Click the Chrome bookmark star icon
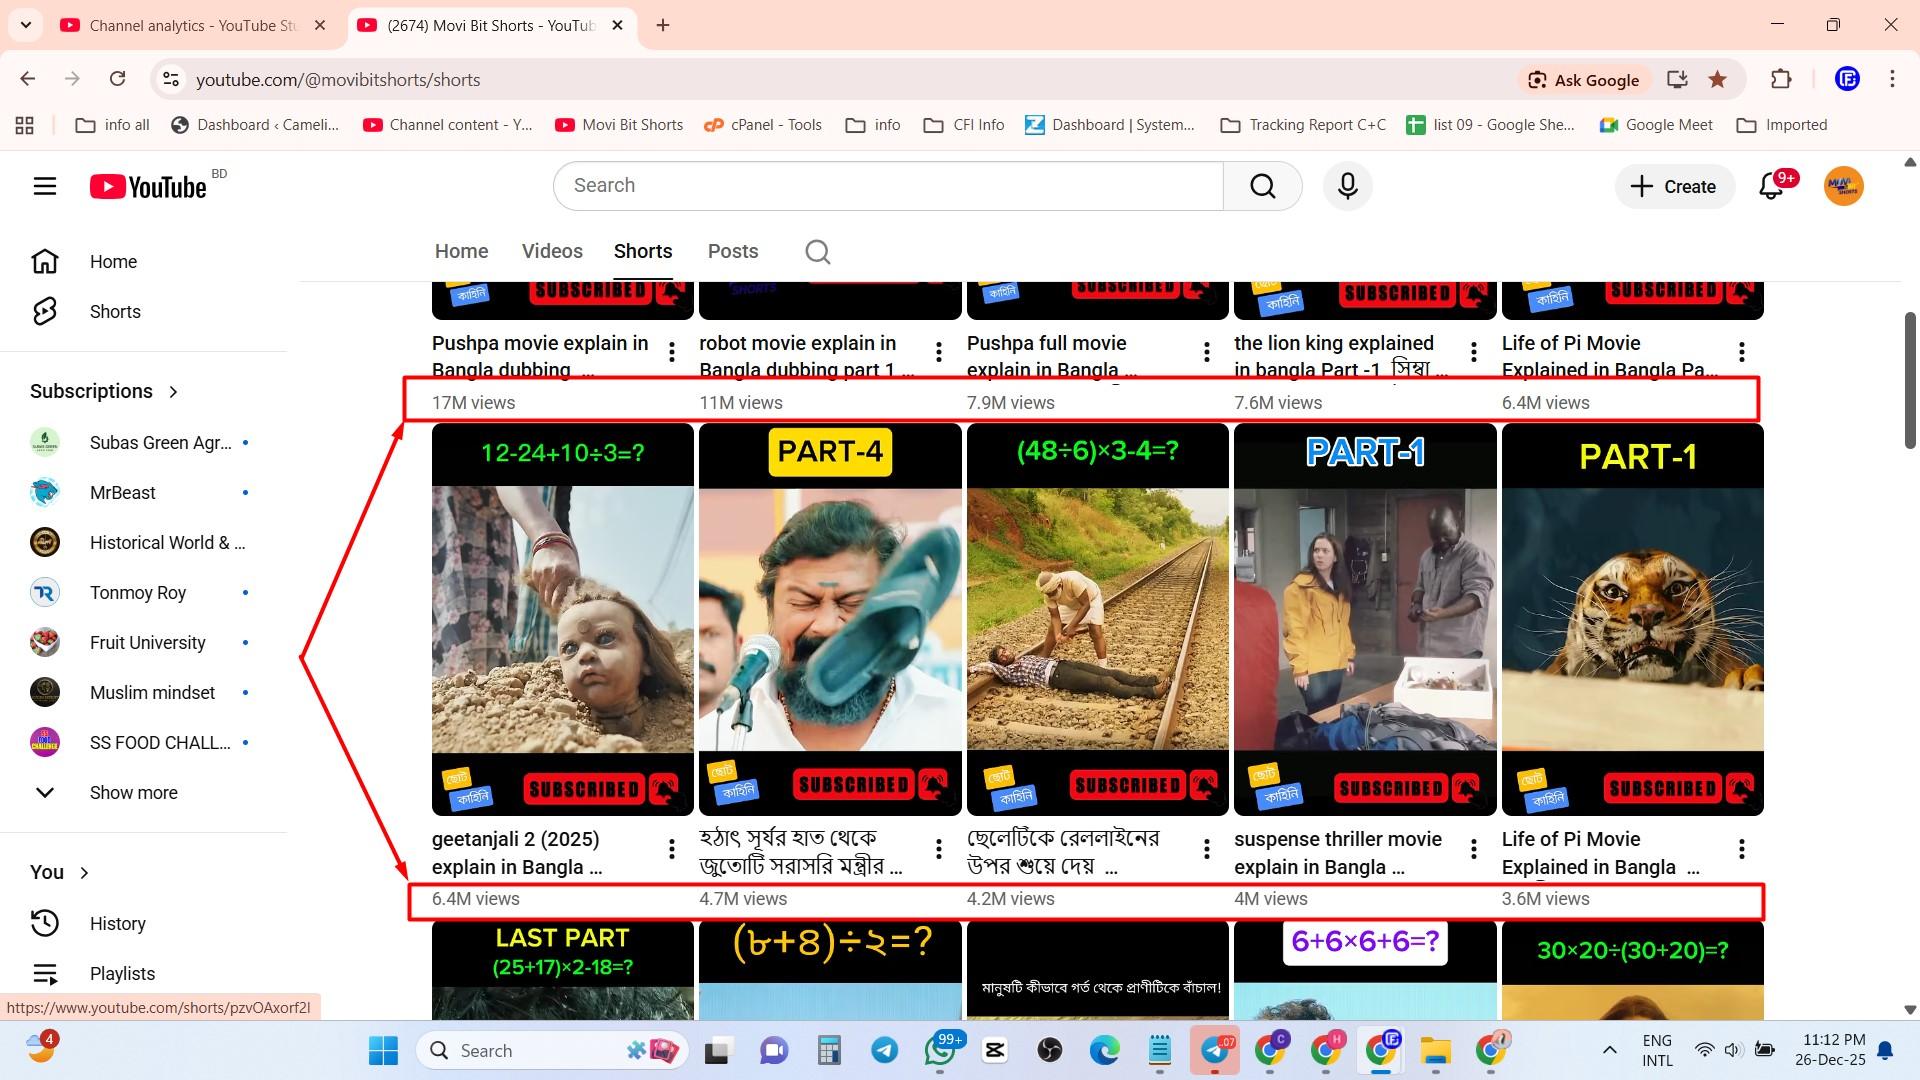This screenshot has width=1920, height=1080. click(x=1717, y=80)
